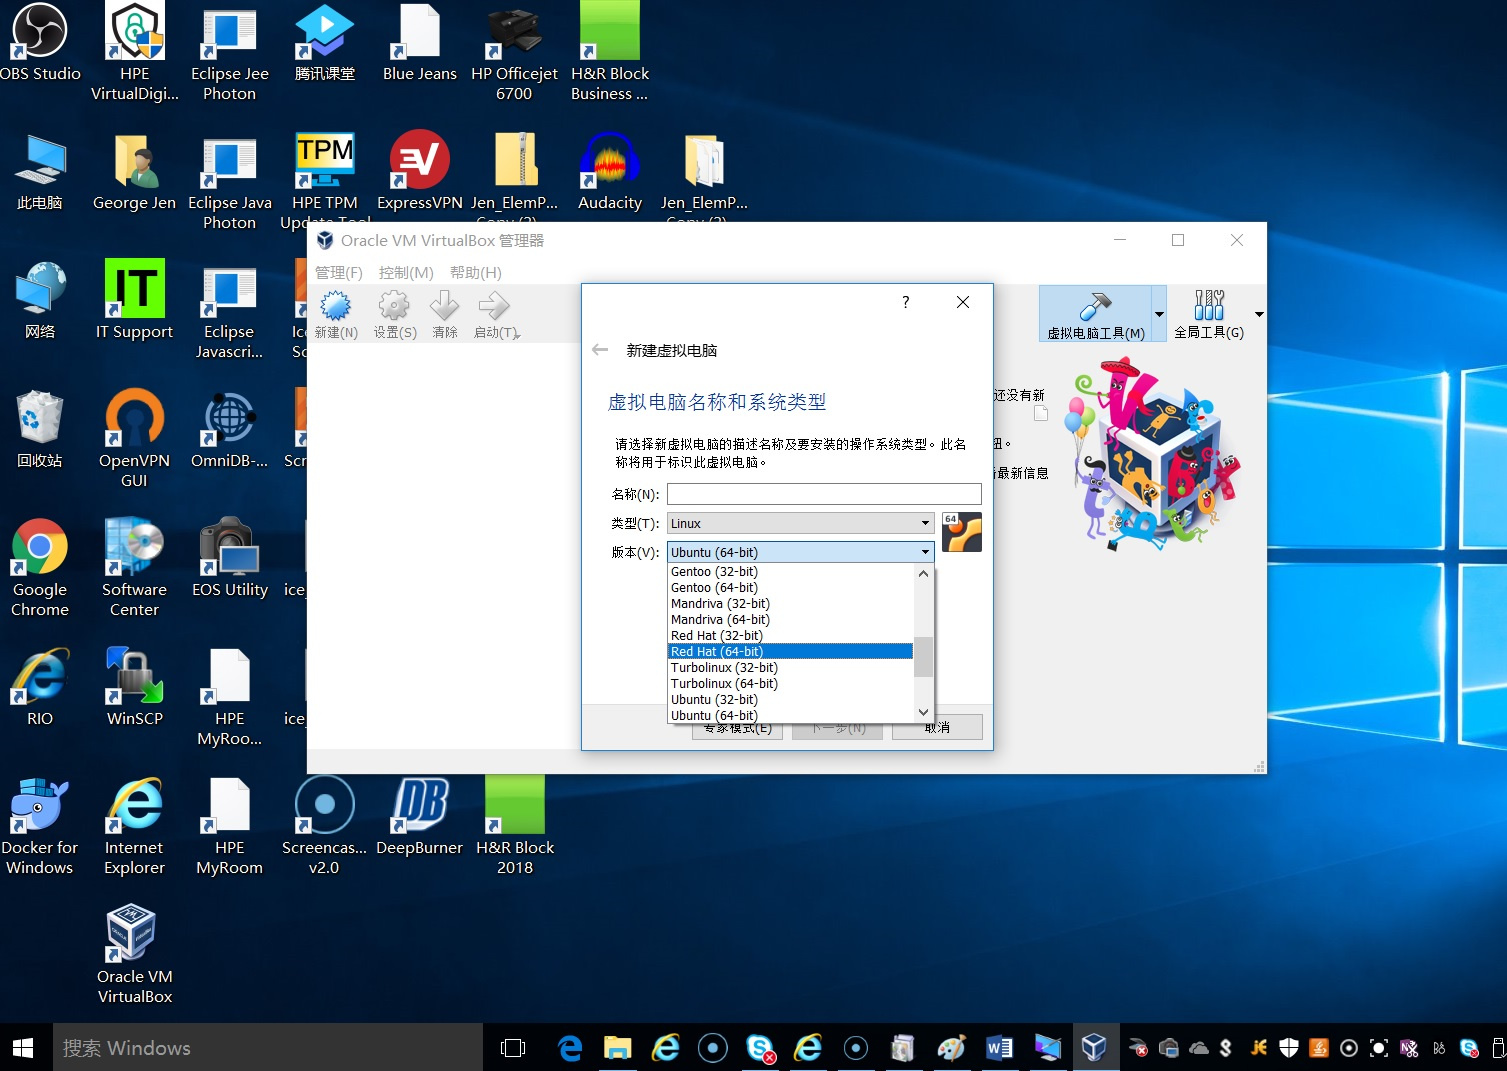Open DeepBurner desktop shortcut
Viewport: 1507px width, 1071px height.
[419, 816]
